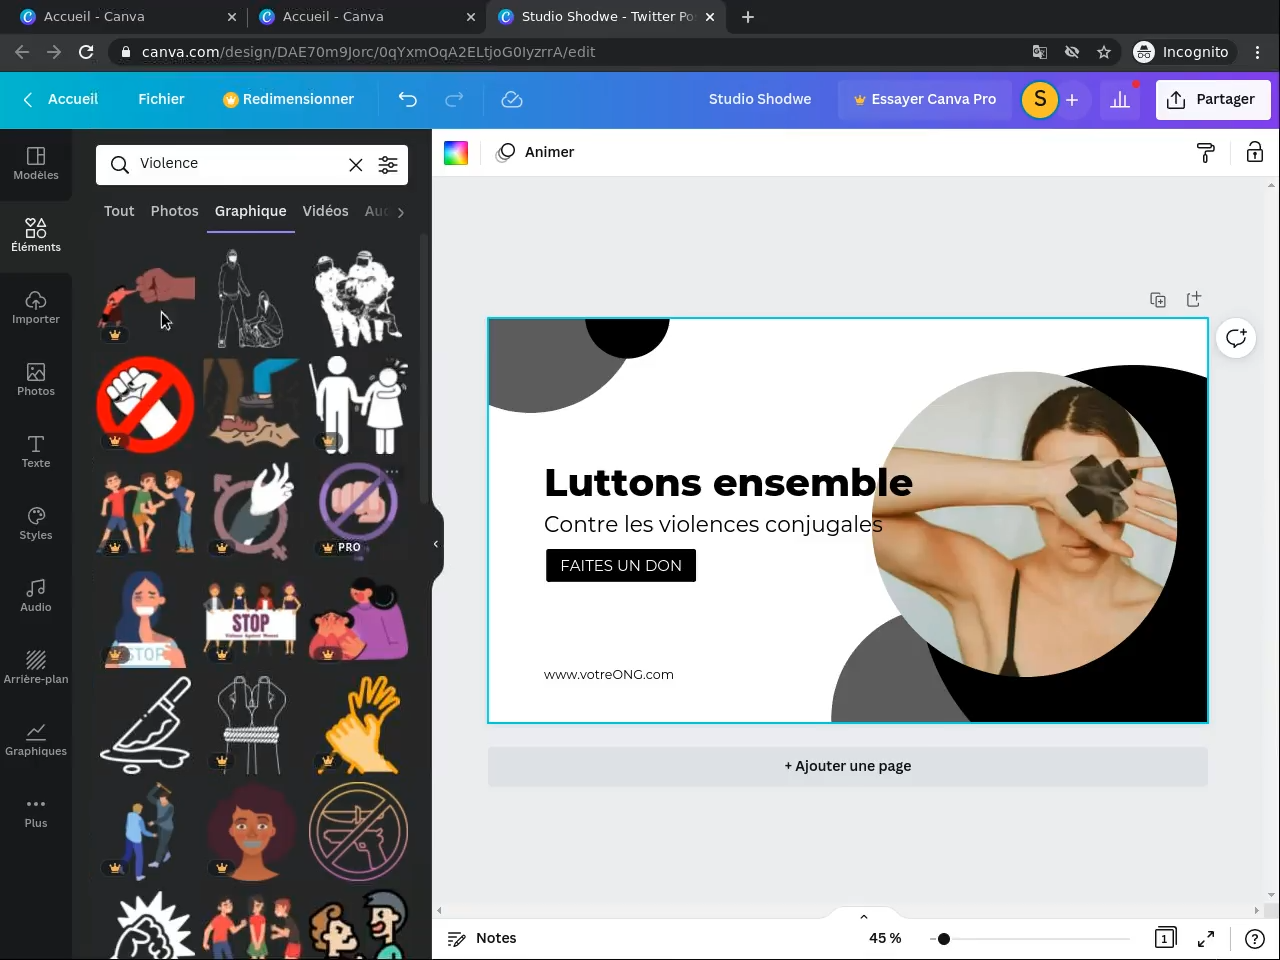Open the Notes panel

482,938
